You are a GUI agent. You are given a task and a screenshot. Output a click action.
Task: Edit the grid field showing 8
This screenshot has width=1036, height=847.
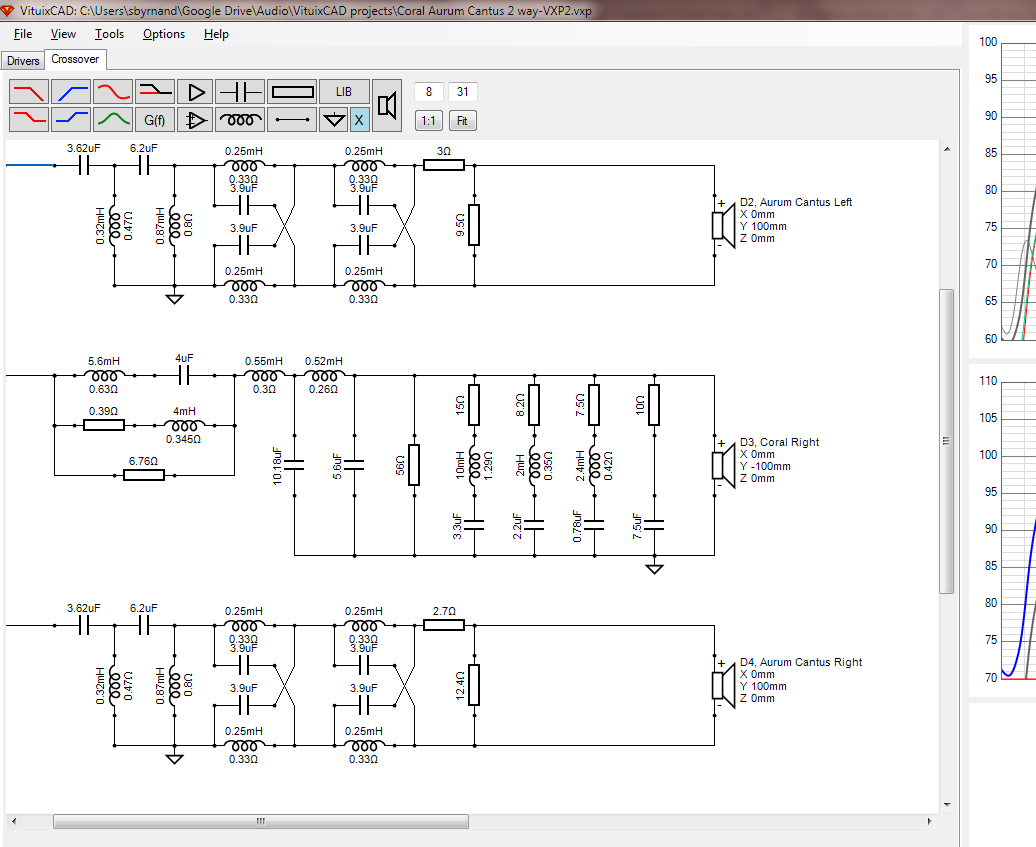click(x=428, y=92)
